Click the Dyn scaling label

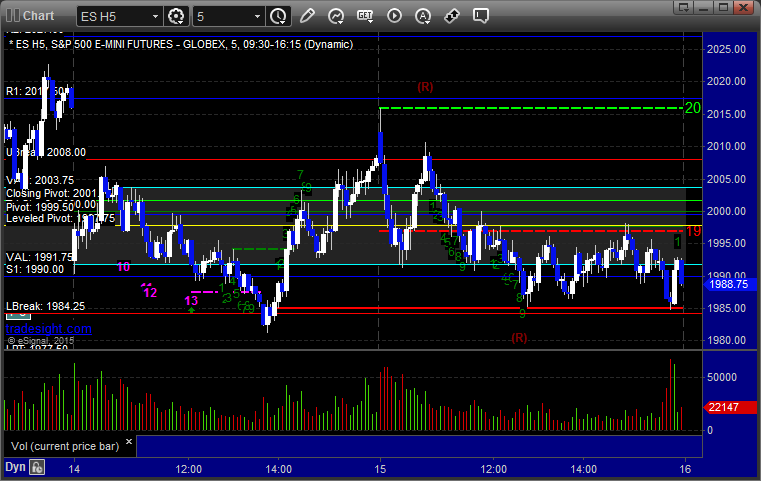[15, 467]
